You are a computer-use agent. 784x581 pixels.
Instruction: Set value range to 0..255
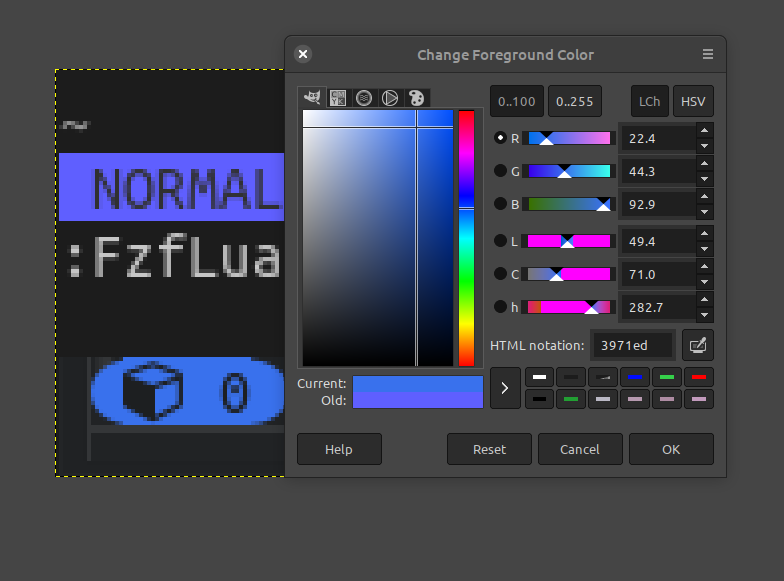click(574, 102)
